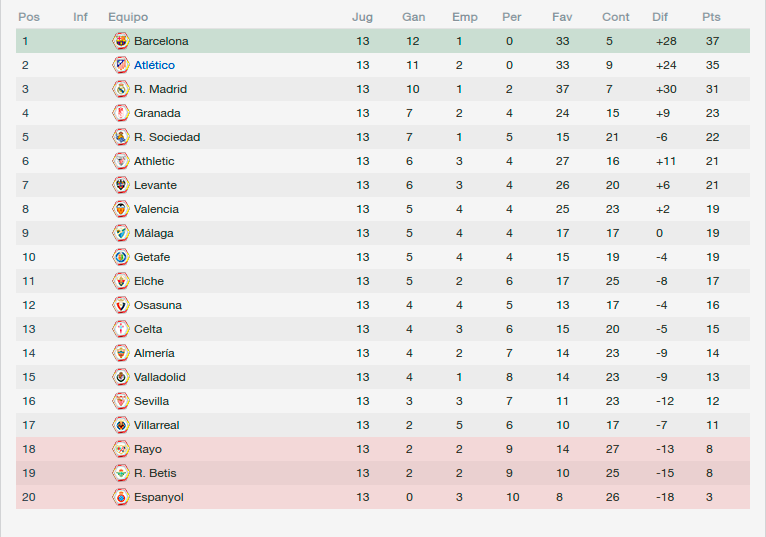The image size is (766, 537).
Task: Click the R. Madrid crest icon
Action: click(121, 89)
